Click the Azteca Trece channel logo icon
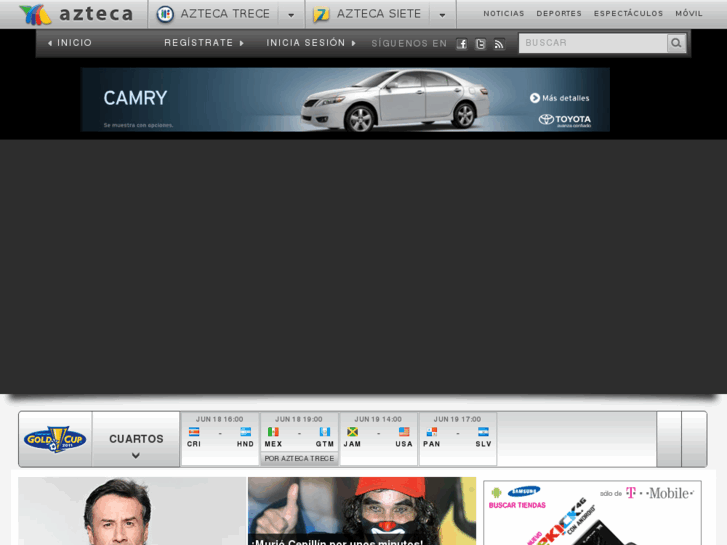This screenshot has width=727, height=545. (x=165, y=14)
